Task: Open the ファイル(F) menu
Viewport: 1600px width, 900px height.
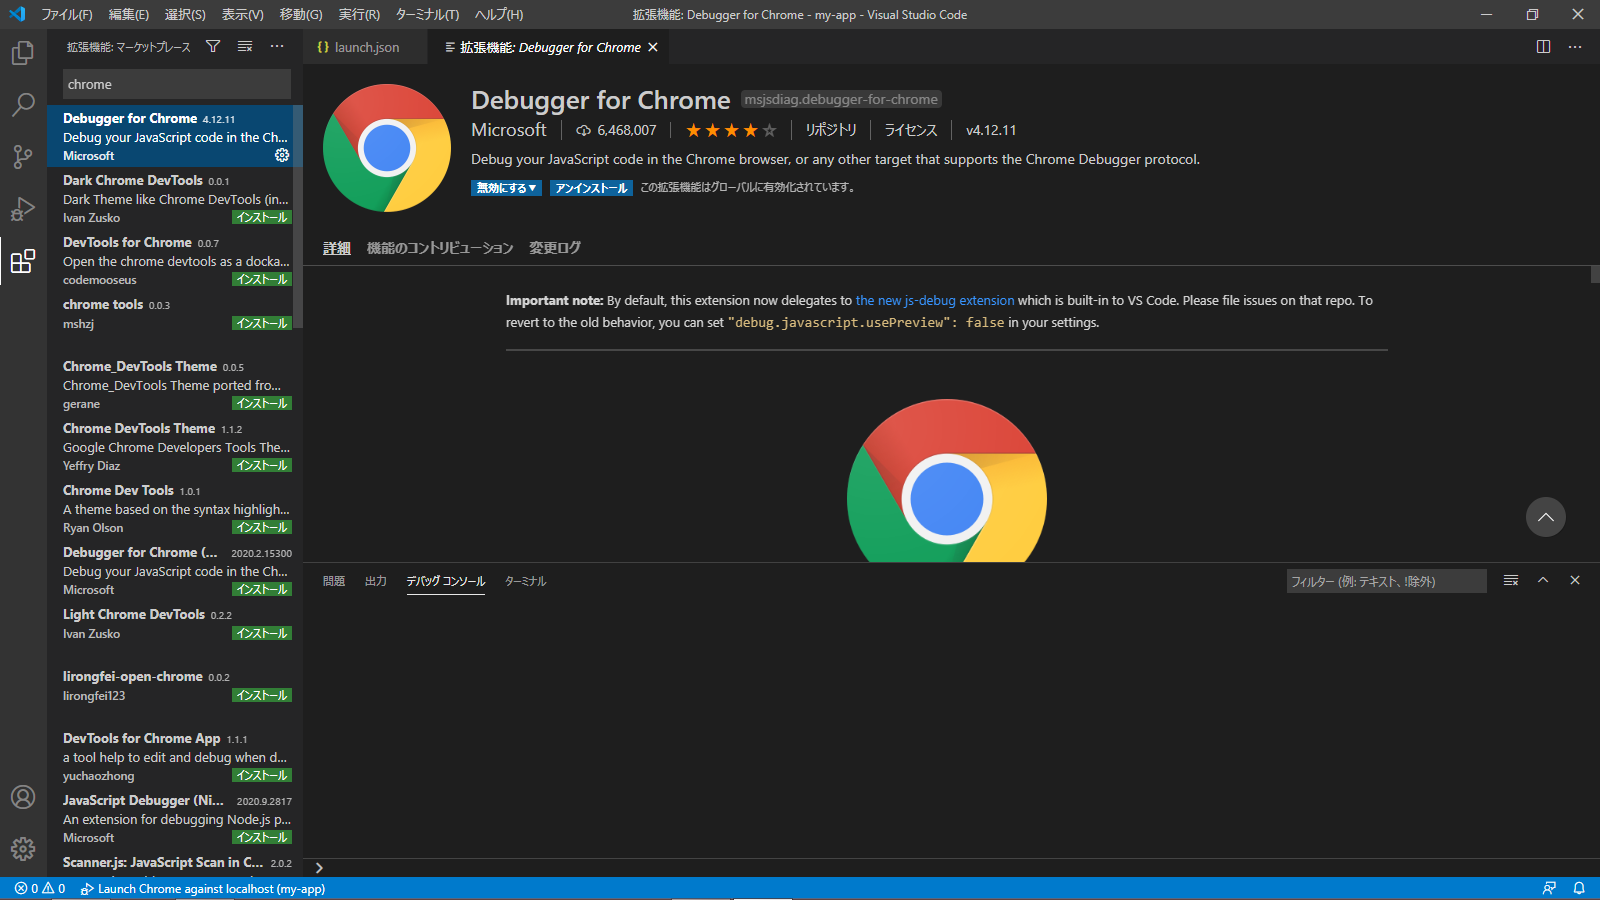Action: click(66, 14)
